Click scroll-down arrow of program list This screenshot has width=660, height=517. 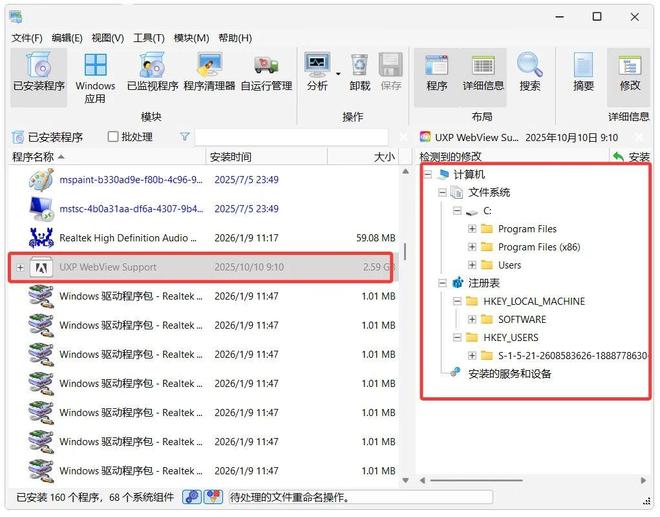tap(405, 480)
